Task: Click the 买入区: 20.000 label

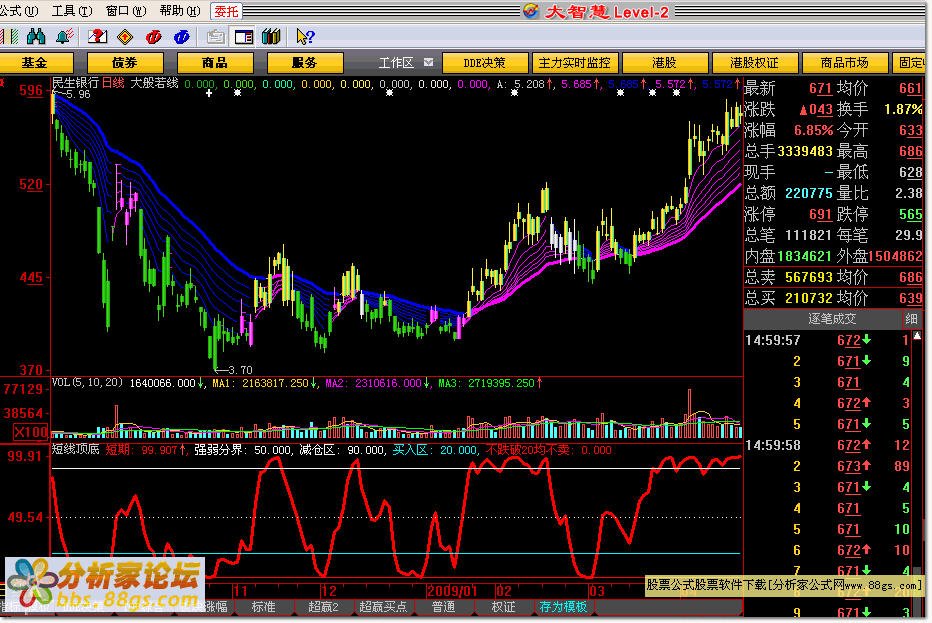Action: click(x=434, y=450)
